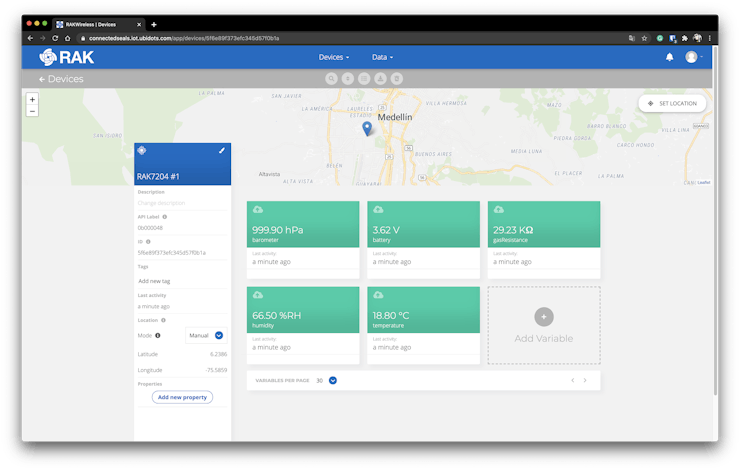
Task: Click the Add new tag field
Action: click(x=180, y=281)
